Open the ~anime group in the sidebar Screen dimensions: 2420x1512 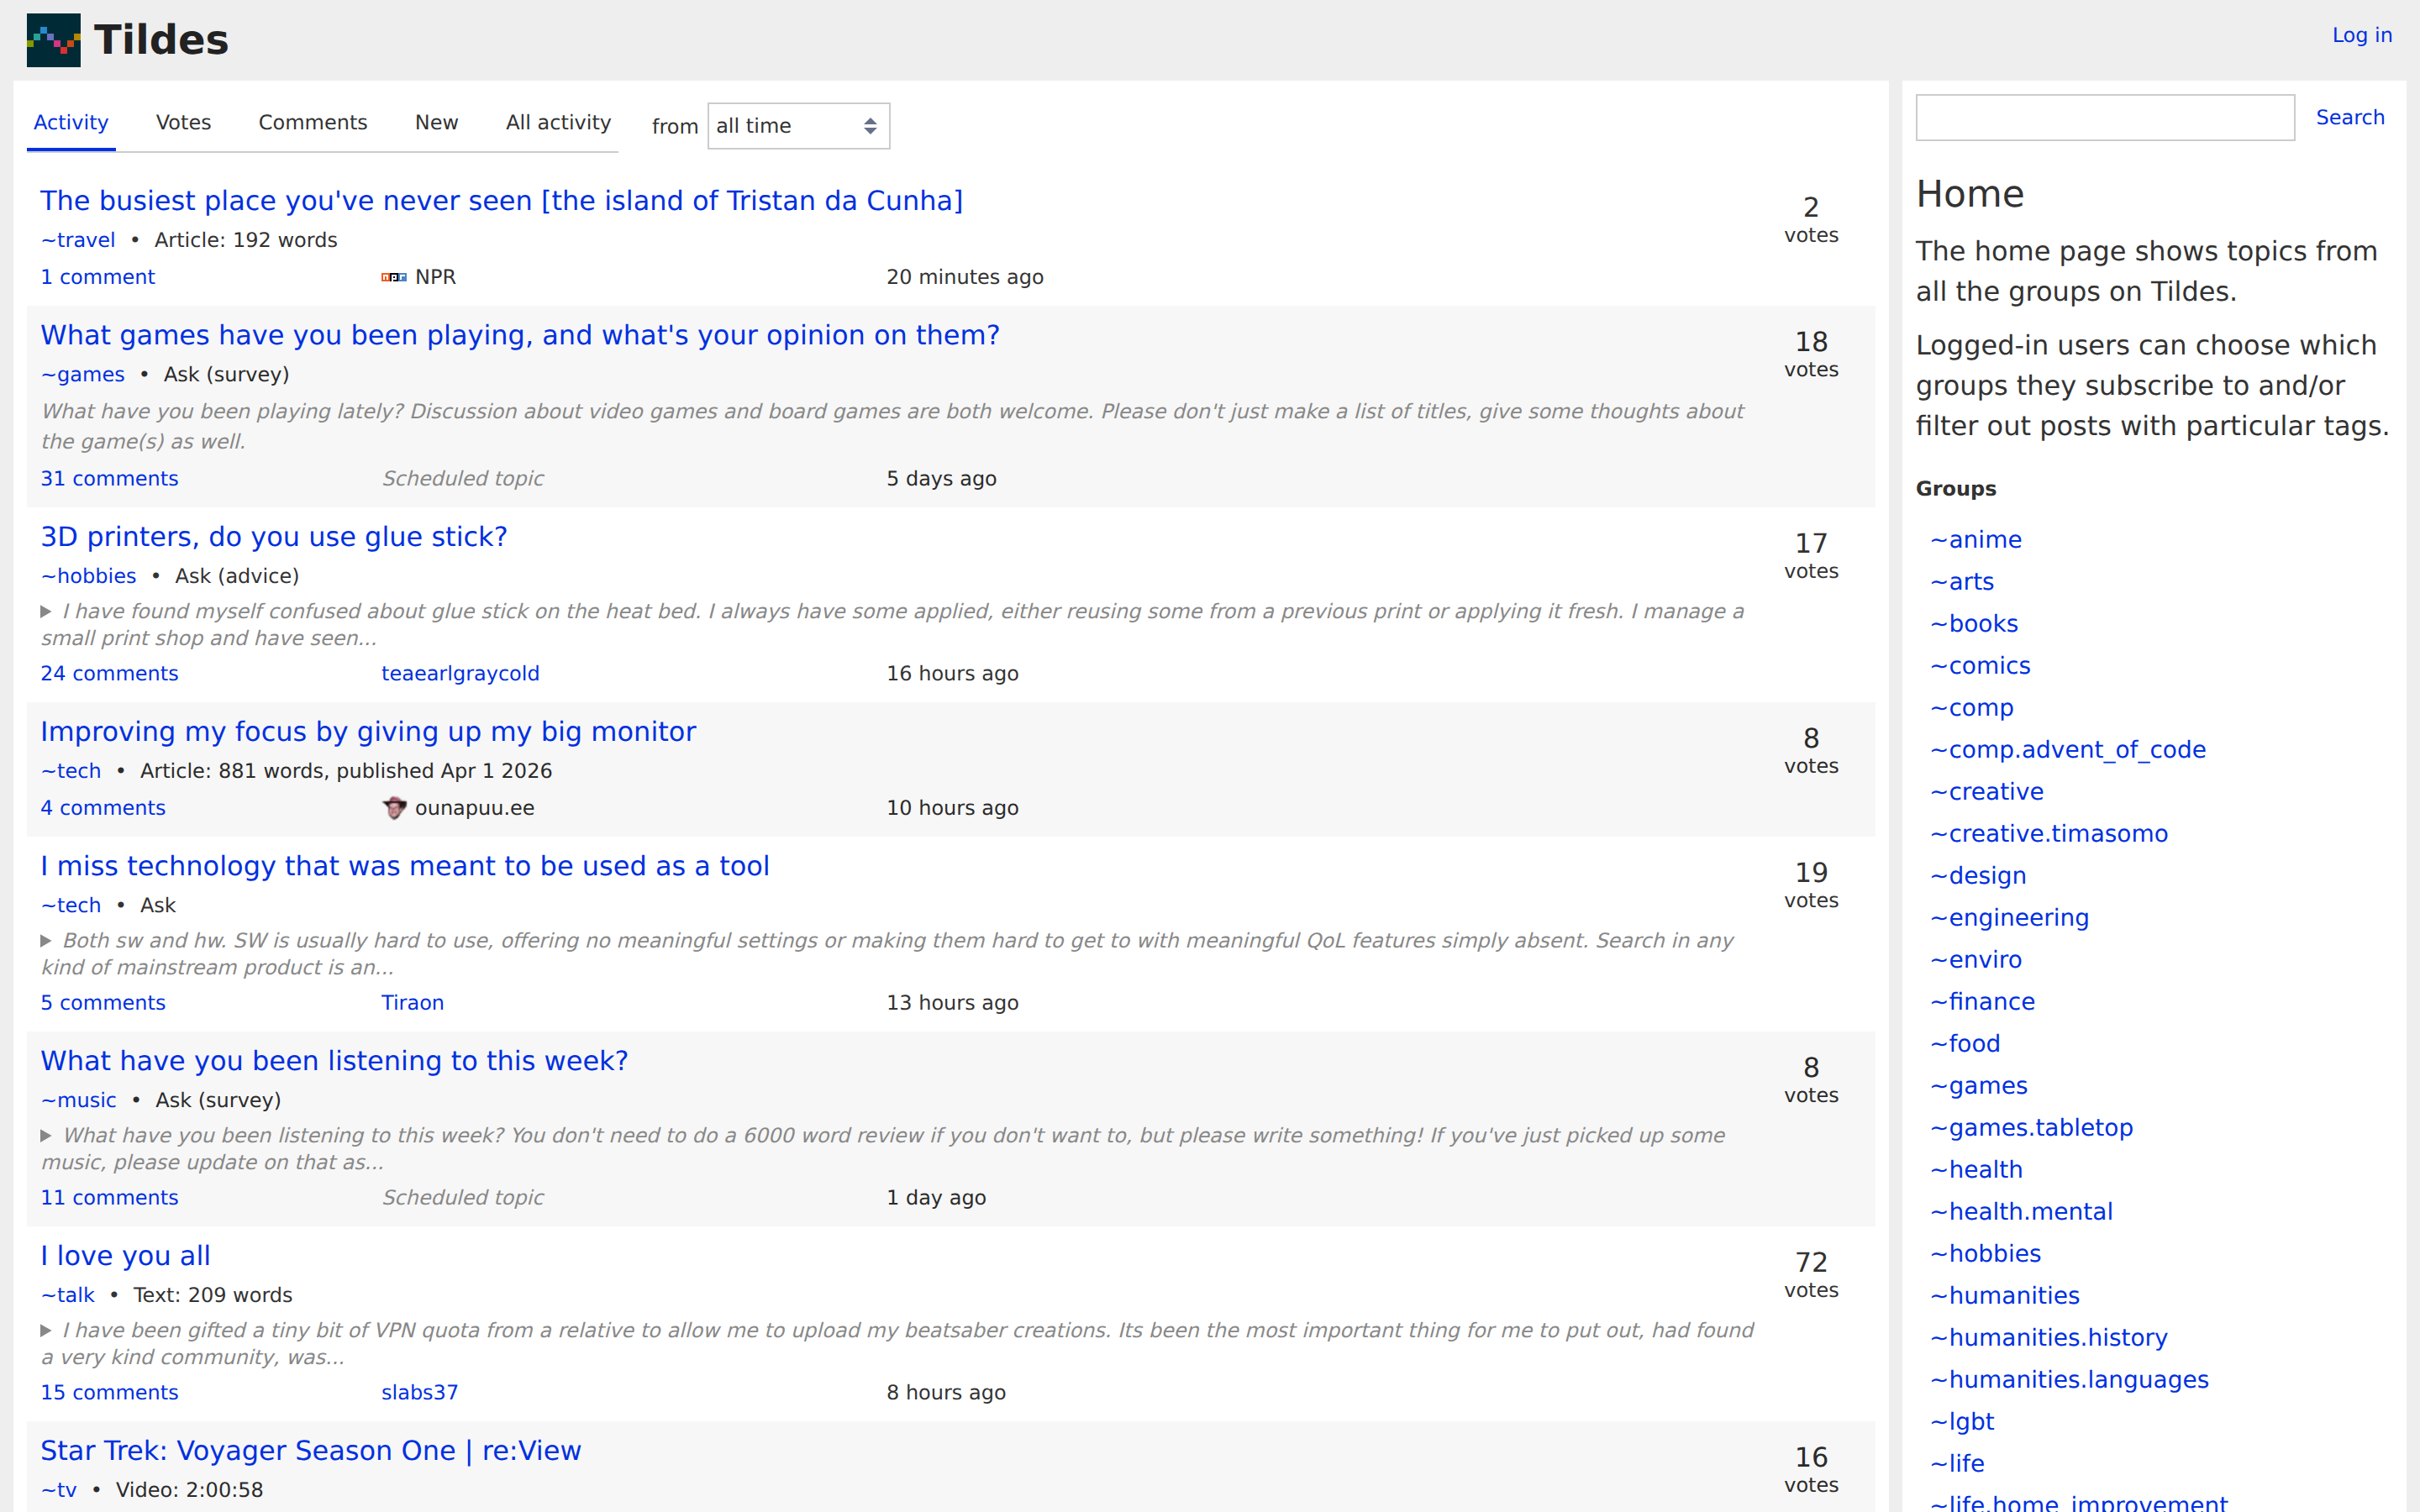pos(1975,539)
